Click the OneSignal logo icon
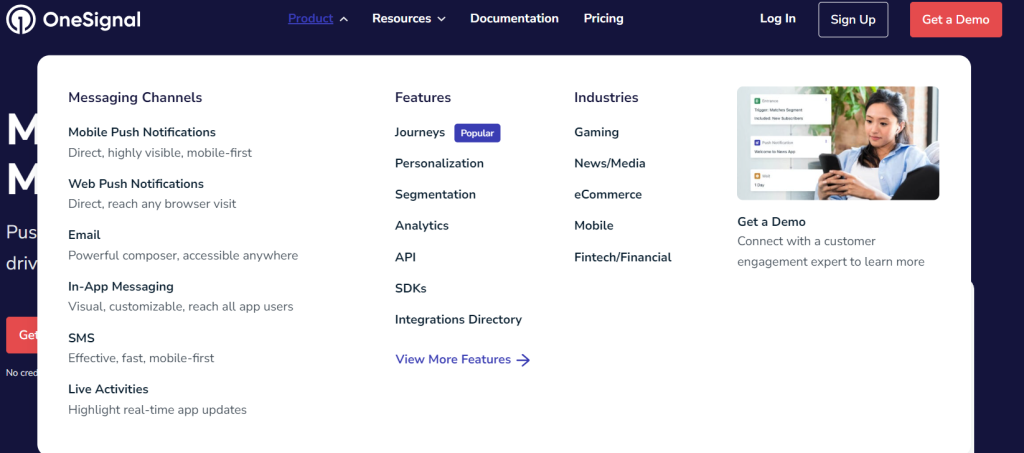This screenshot has height=453, width=1024. [20, 19]
